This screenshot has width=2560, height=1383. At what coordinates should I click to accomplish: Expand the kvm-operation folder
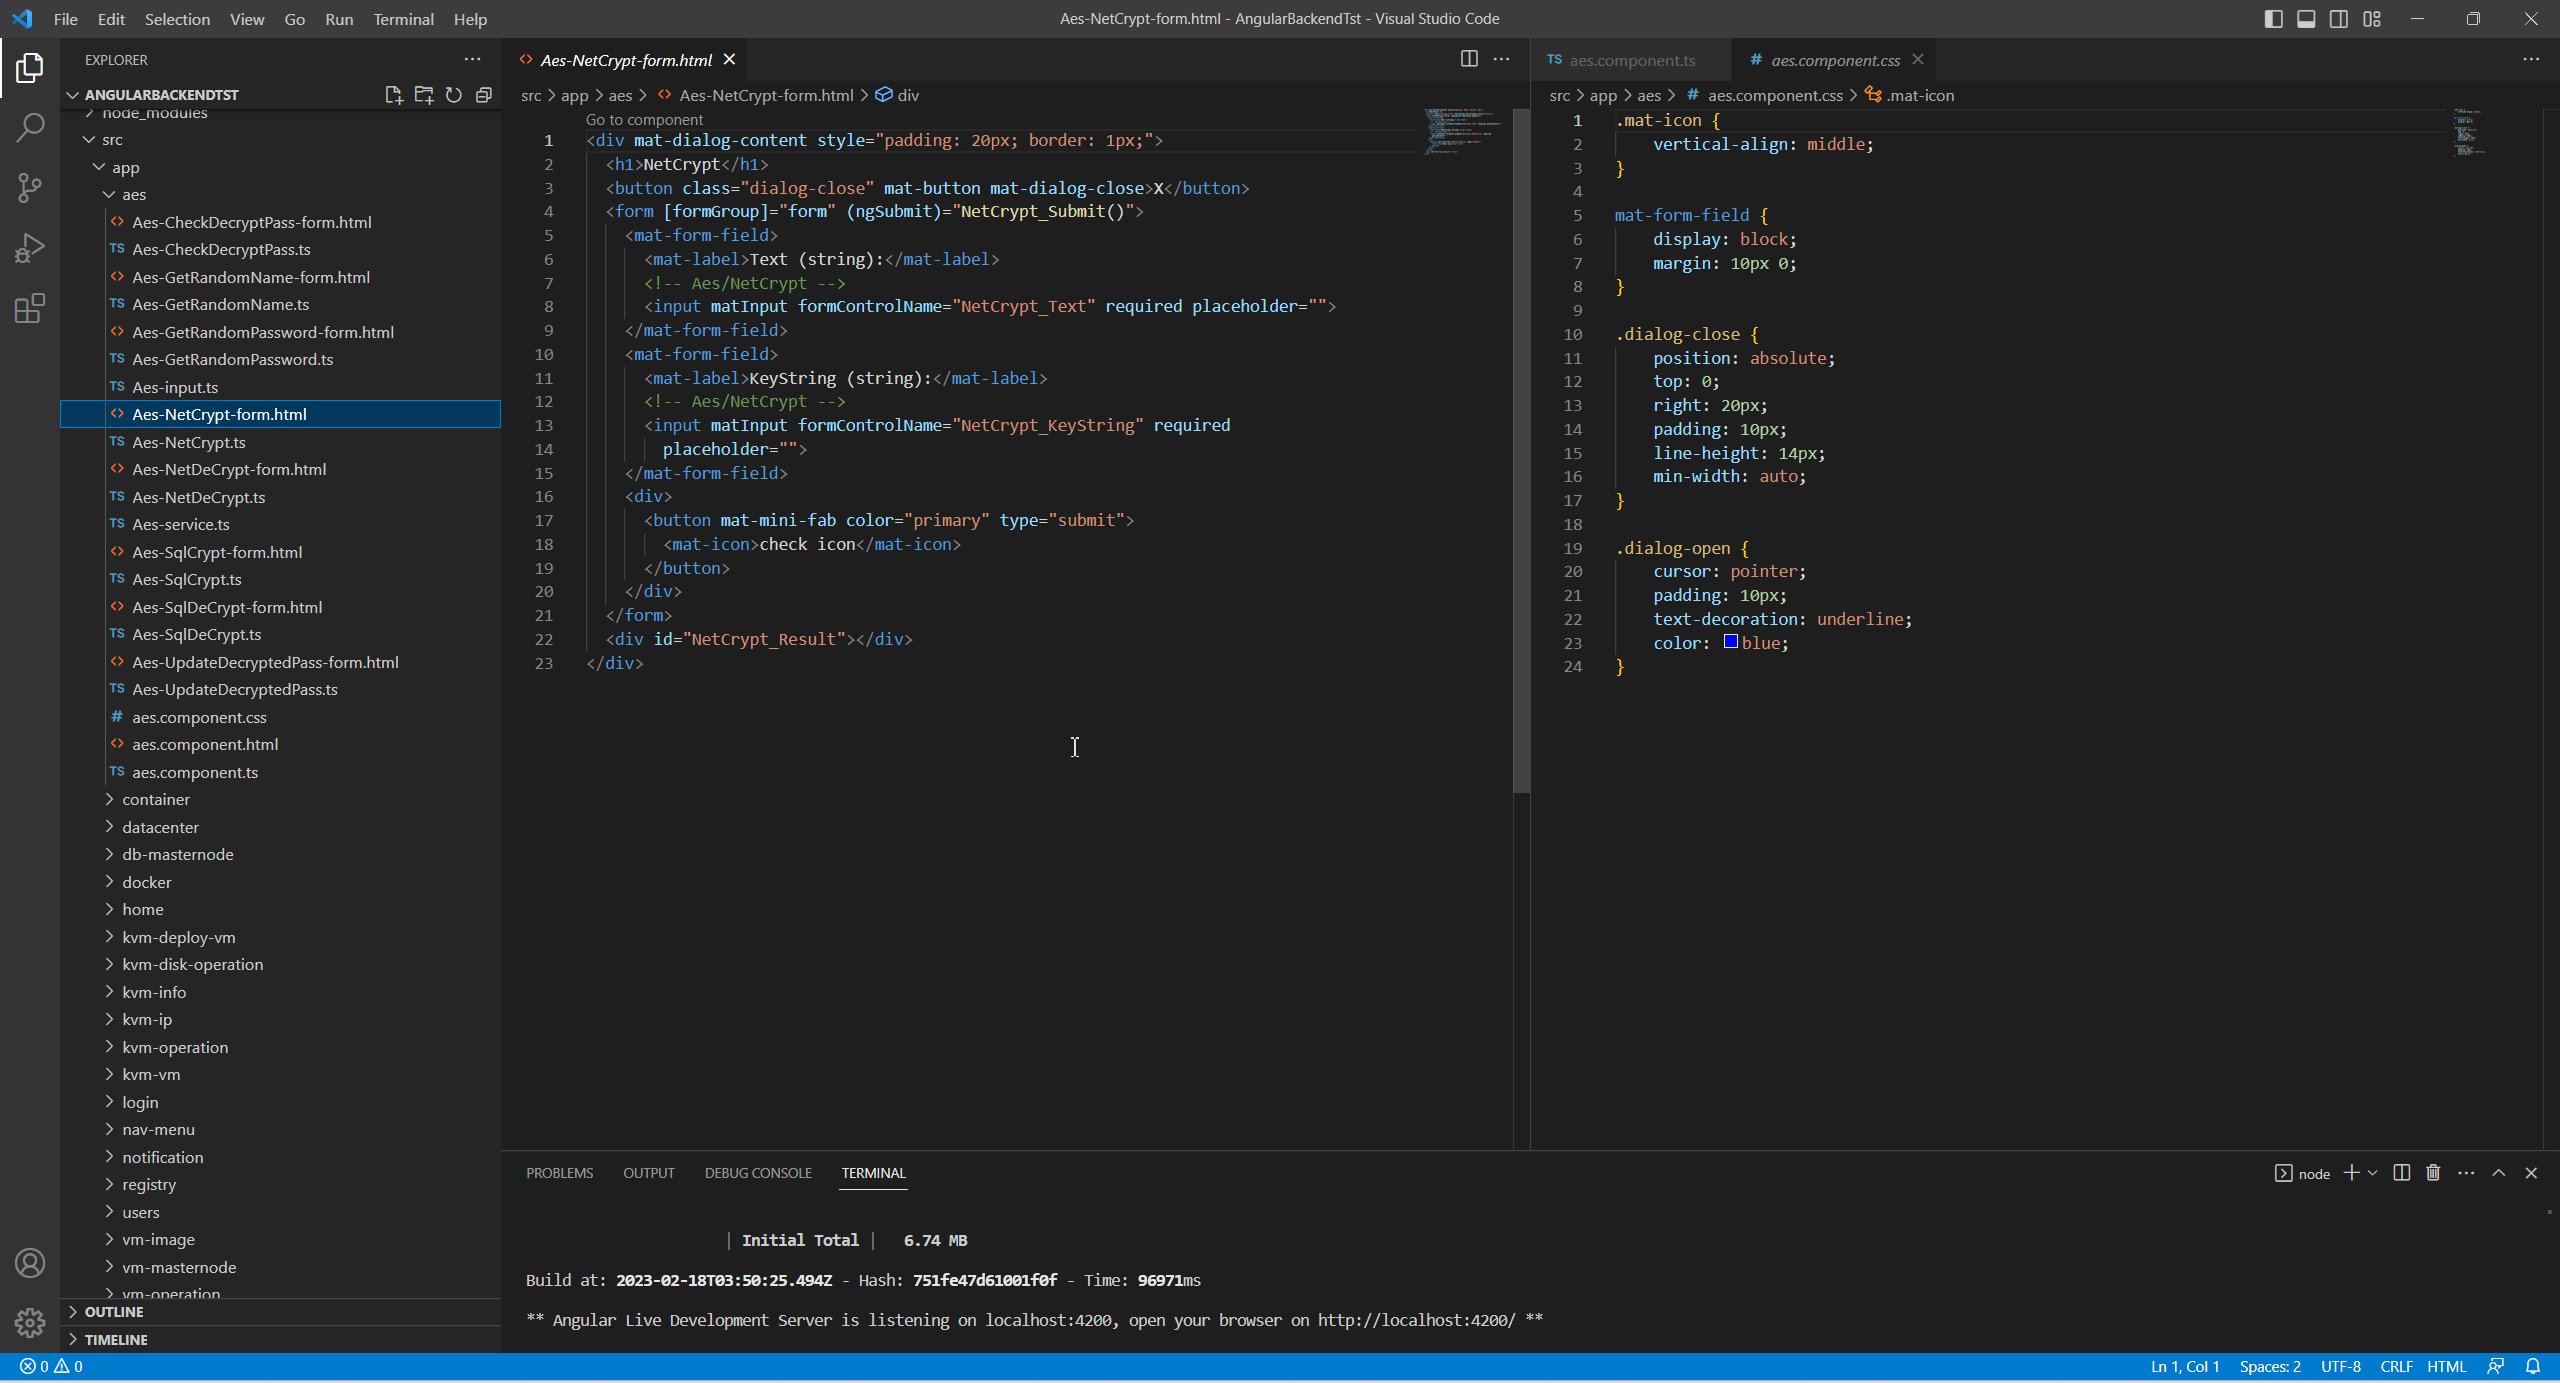[x=175, y=1047]
